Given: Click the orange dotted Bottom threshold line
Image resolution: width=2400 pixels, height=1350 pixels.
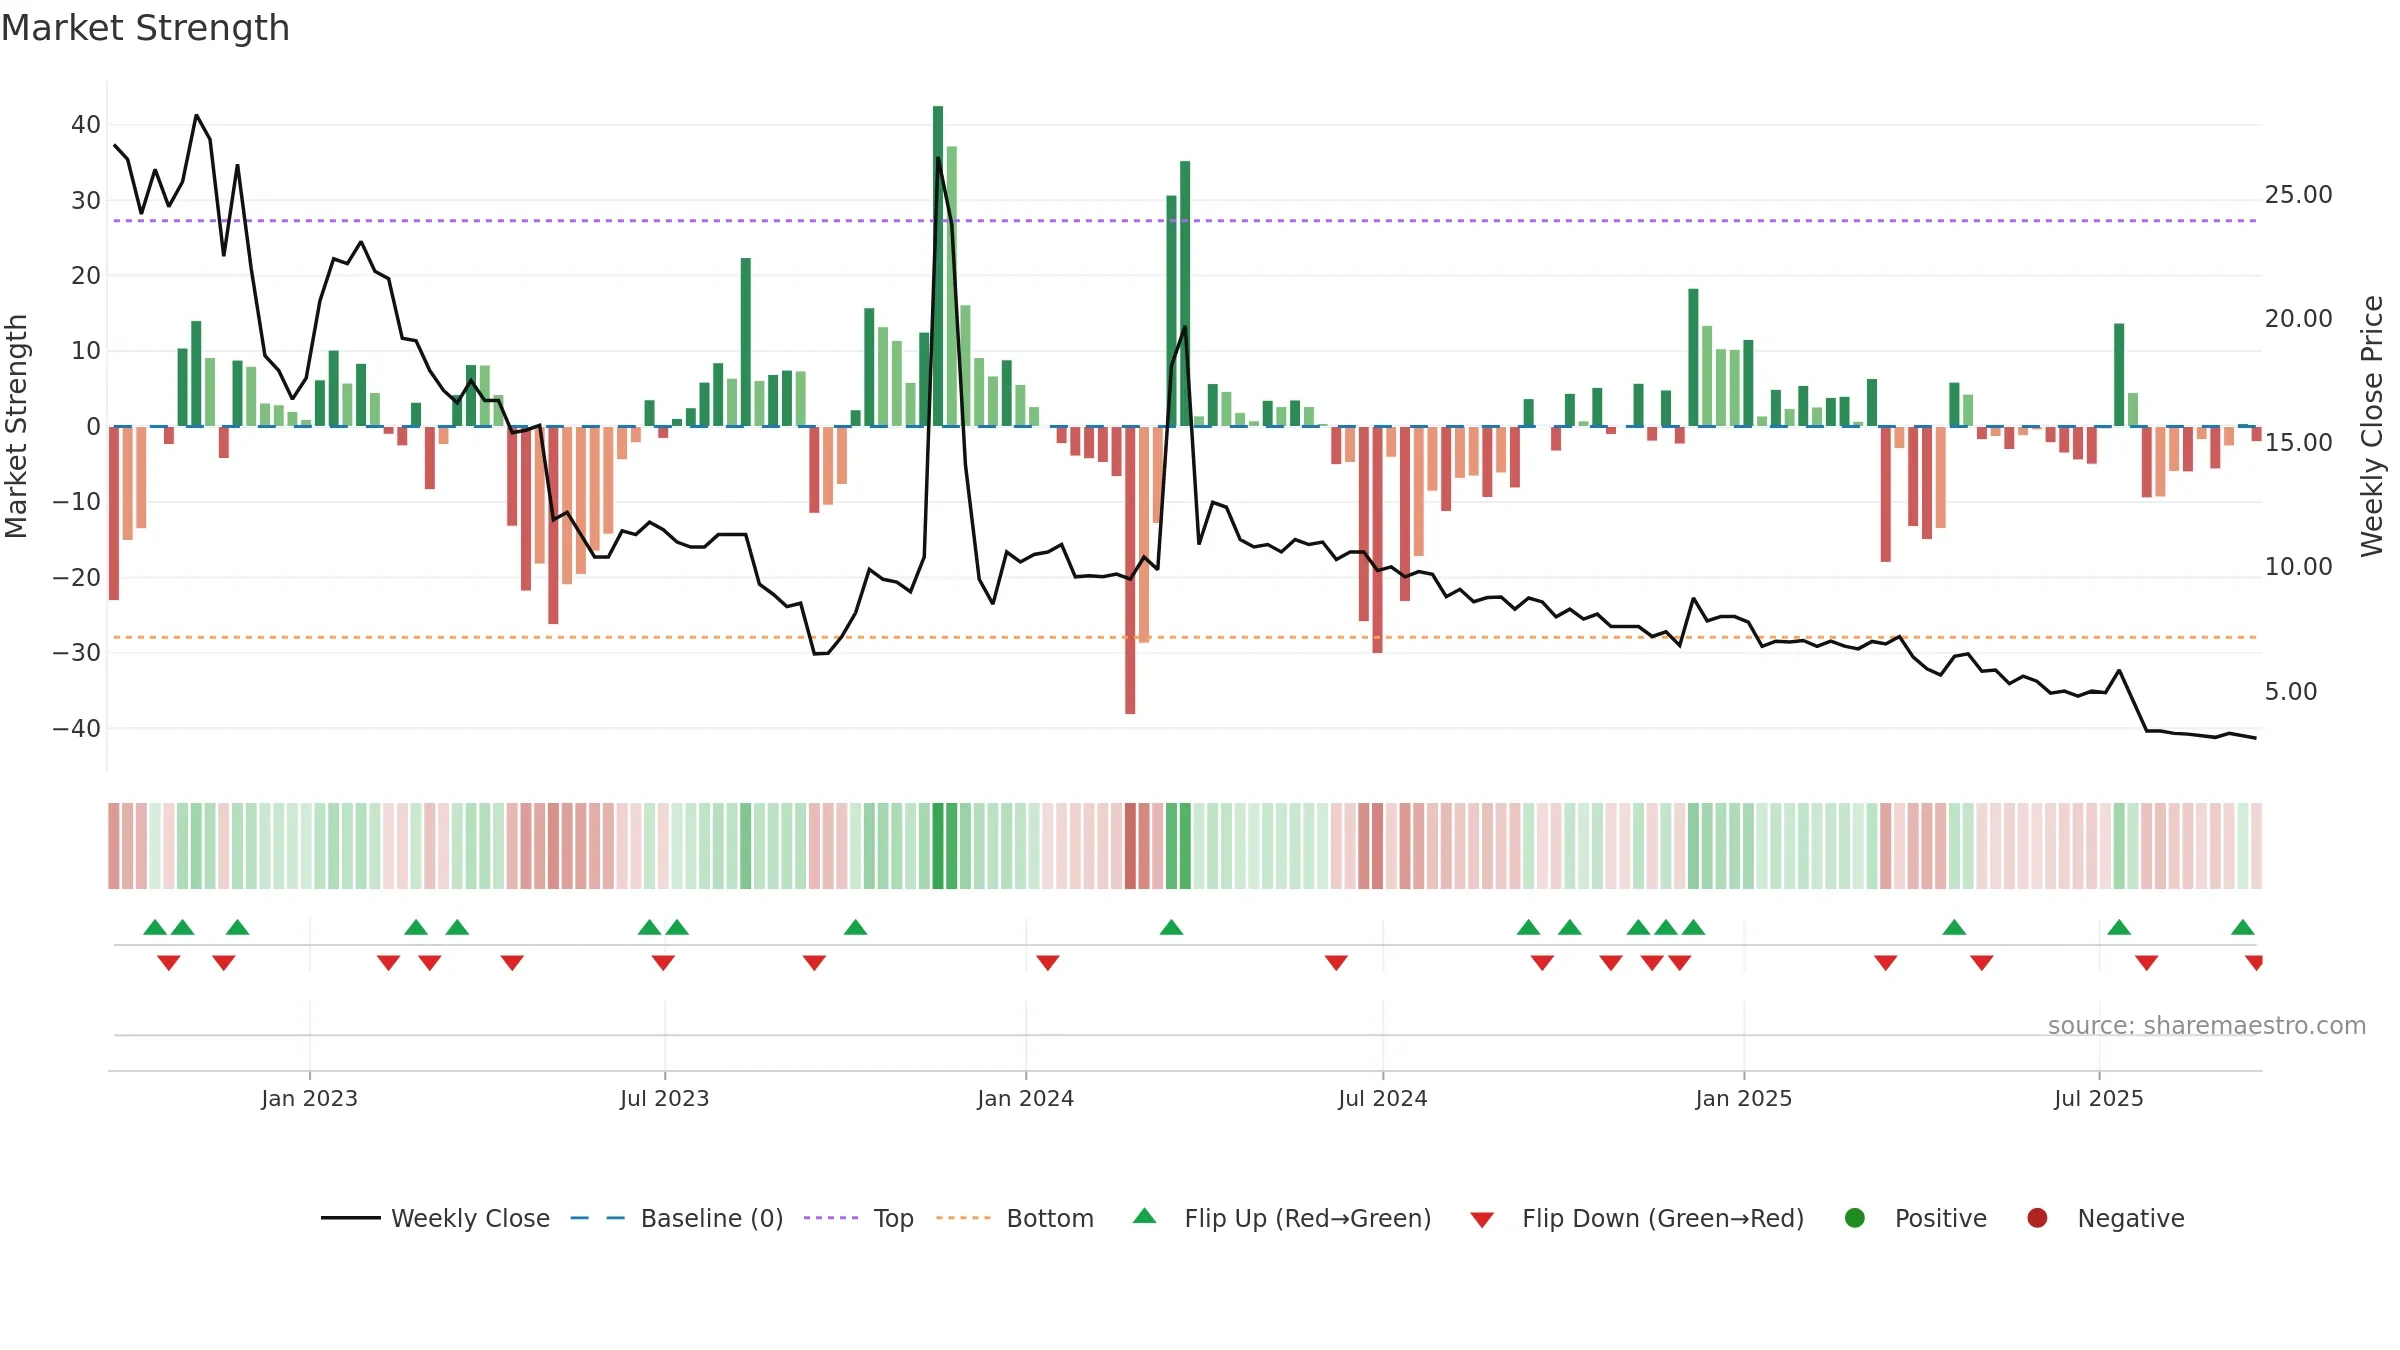Looking at the screenshot, I should (x=1185, y=637).
